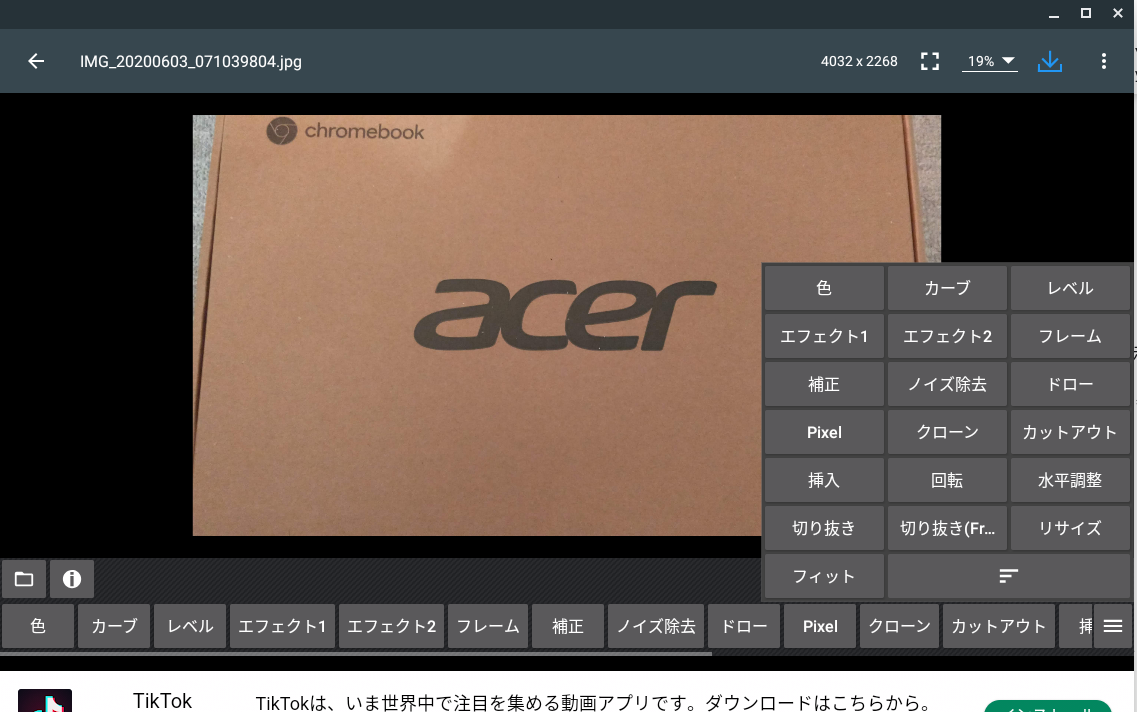Click ドロー in the bottom toolbar

[x=743, y=626]
